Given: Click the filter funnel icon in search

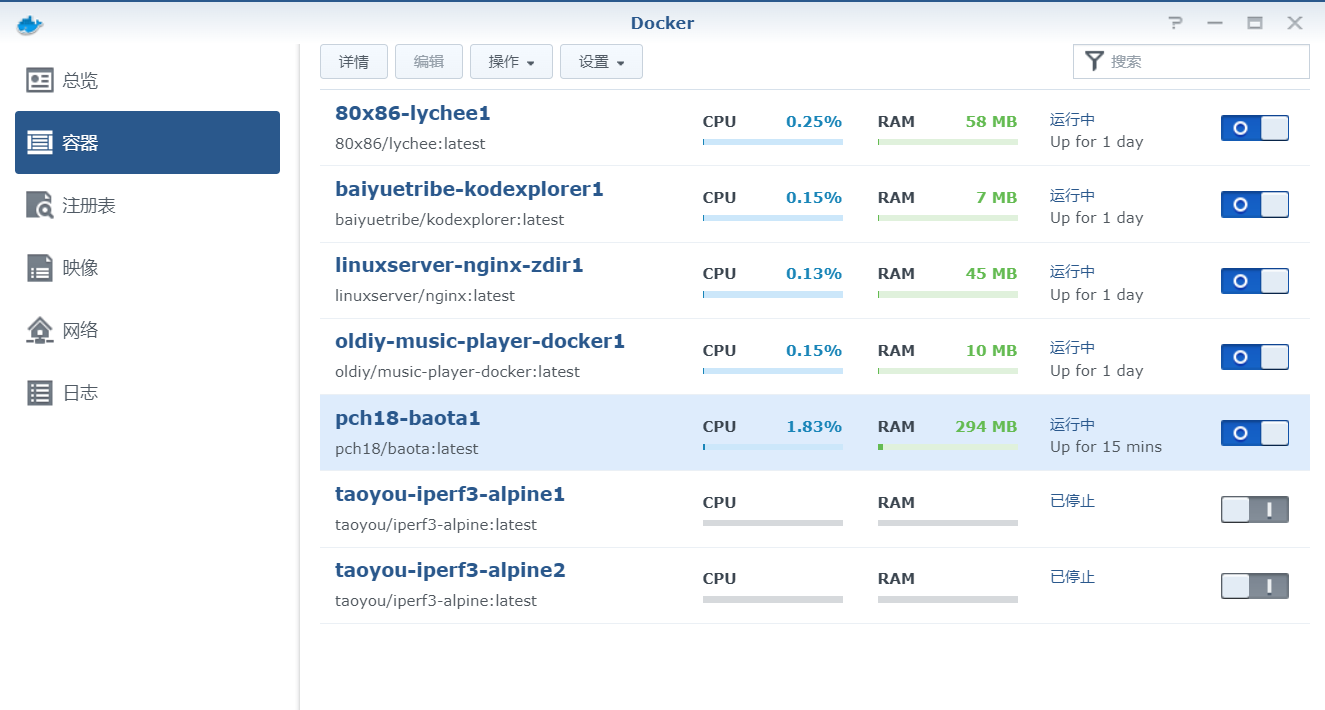Looking at the screenshot, I should (x=1095, y=61).
